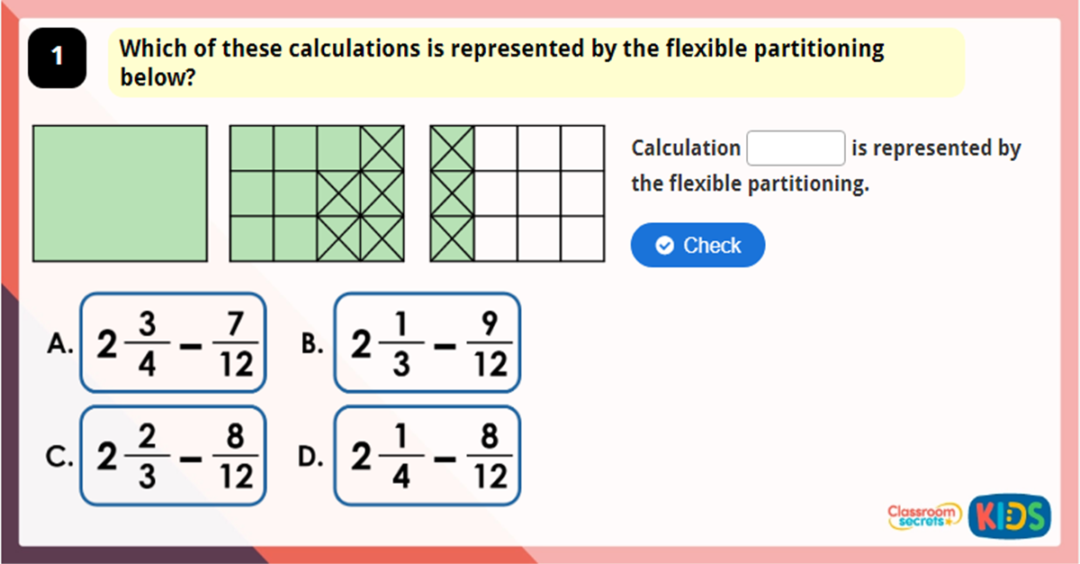This screenshot has width=1080, height=564.
Task: Select option D: 2 1/4 minus 8/12
Action: 427,456
